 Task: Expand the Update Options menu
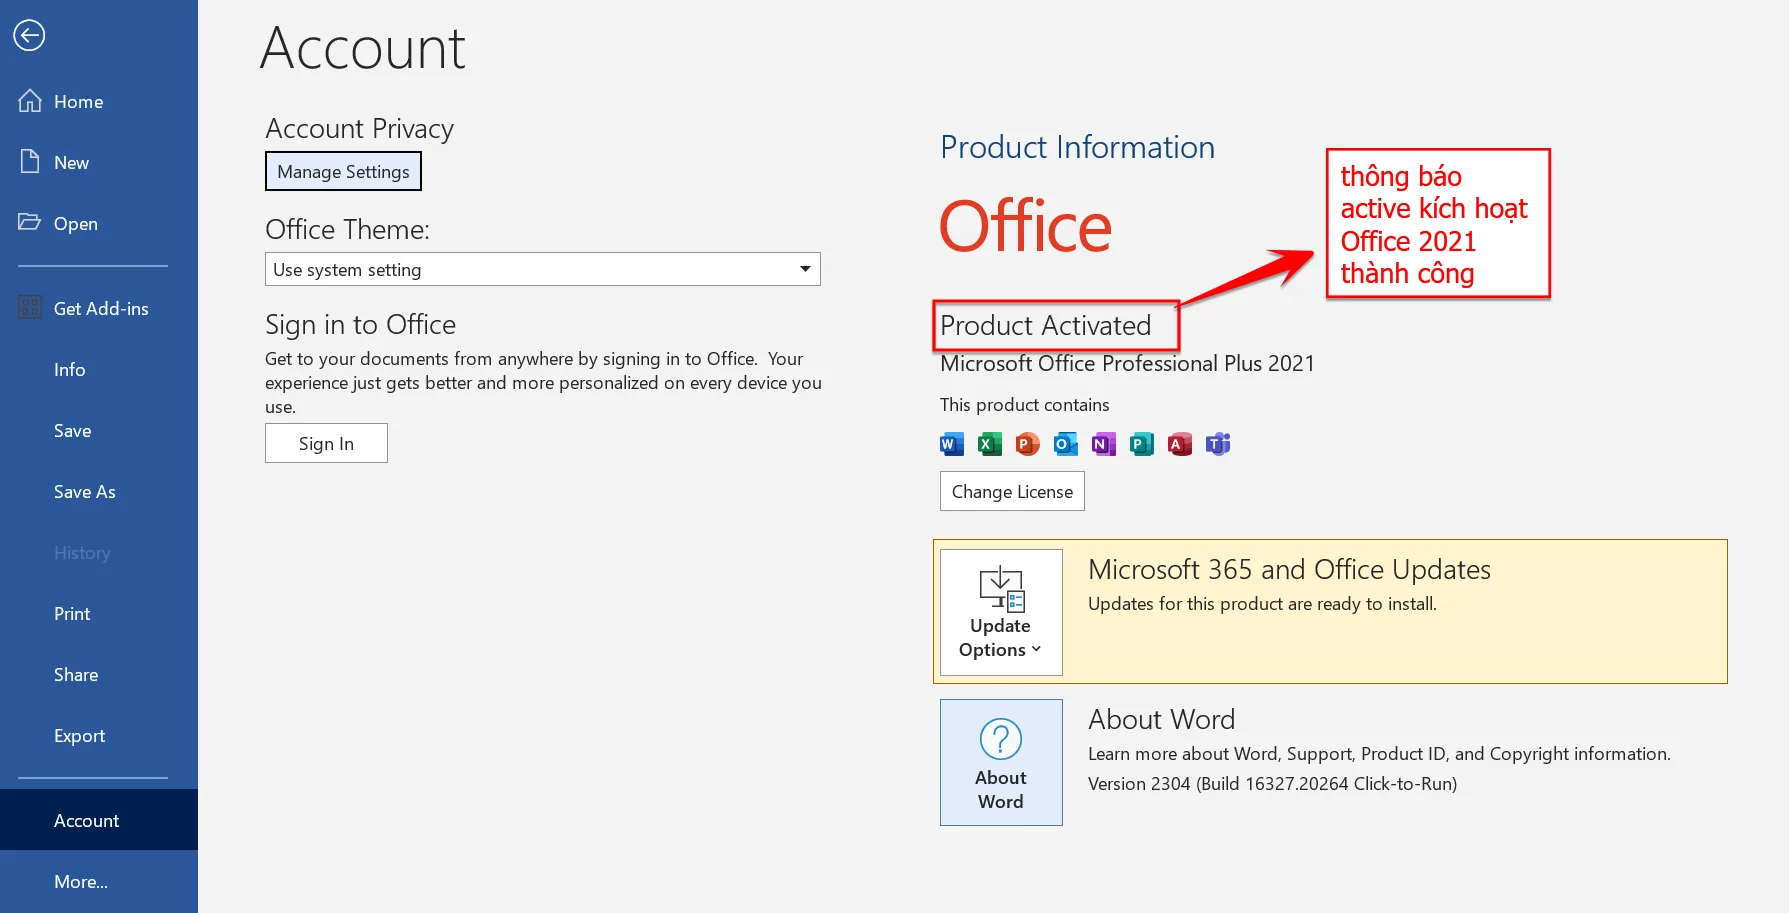pyautogui.click(x=1001, y=612)
